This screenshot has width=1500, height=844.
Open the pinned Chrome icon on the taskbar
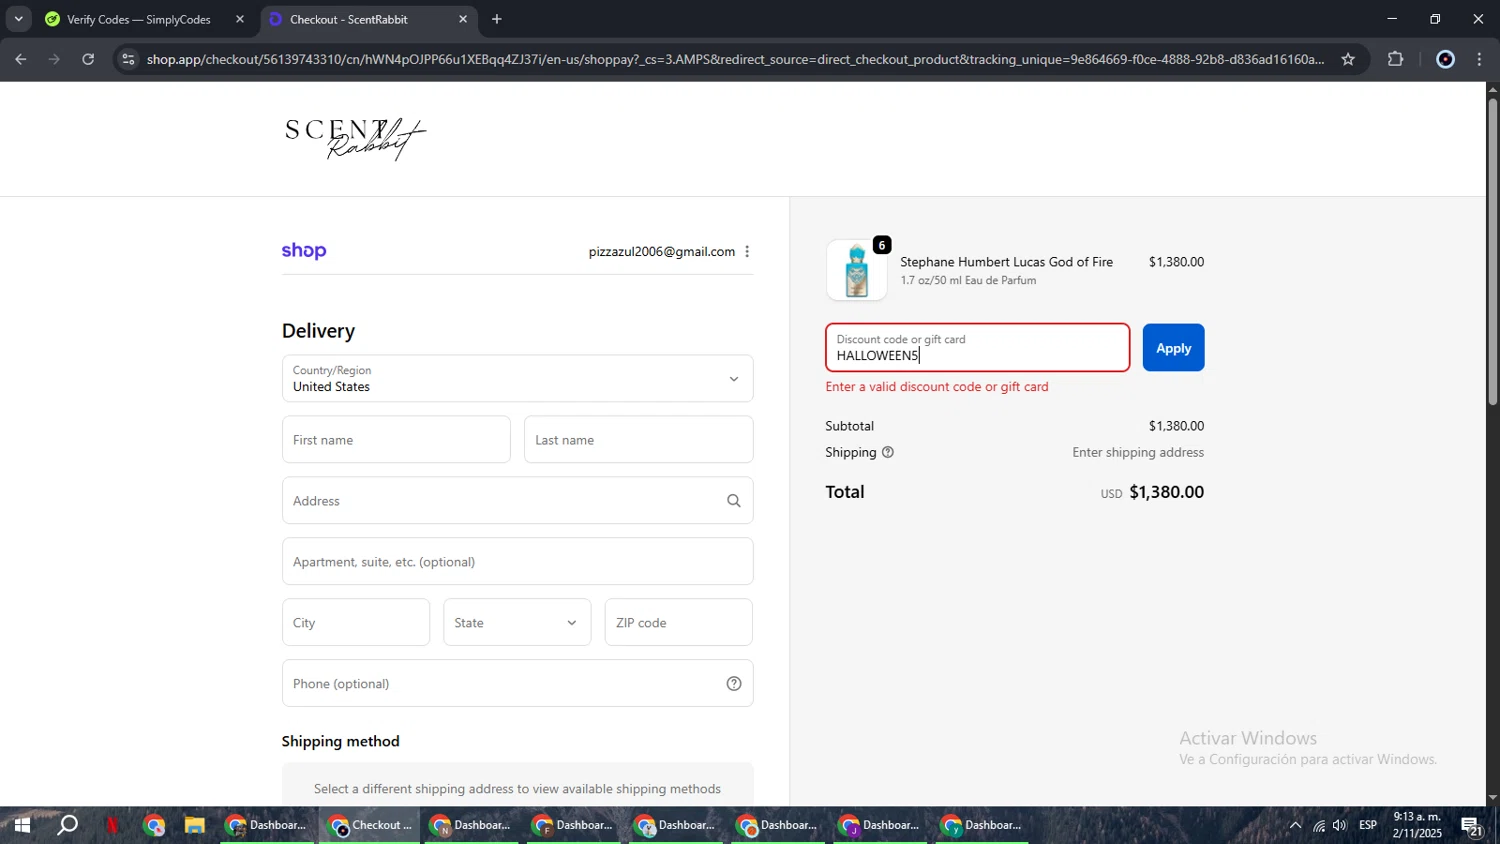click(x=154, y=826)
